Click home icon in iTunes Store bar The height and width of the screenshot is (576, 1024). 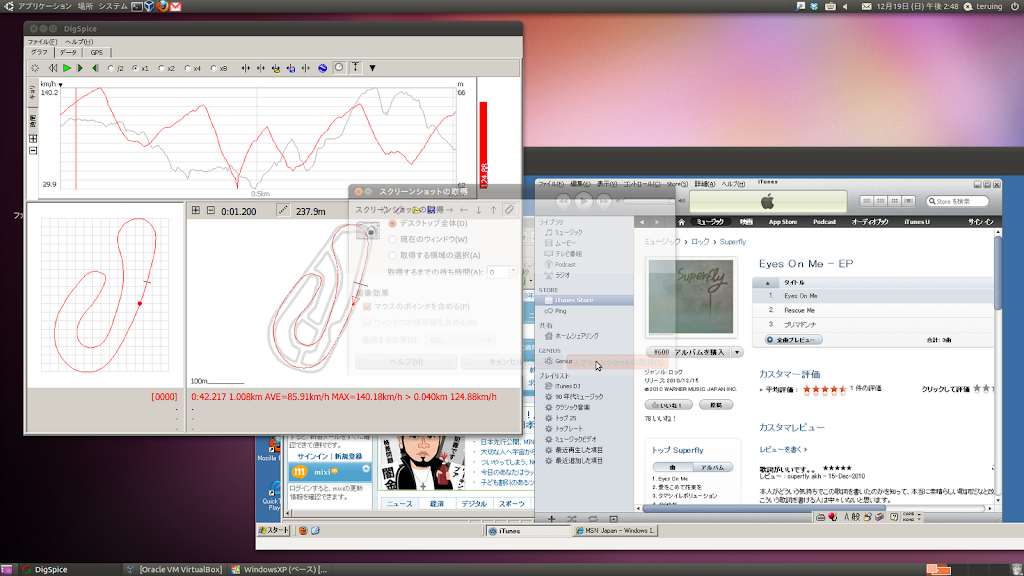(681, 222)
